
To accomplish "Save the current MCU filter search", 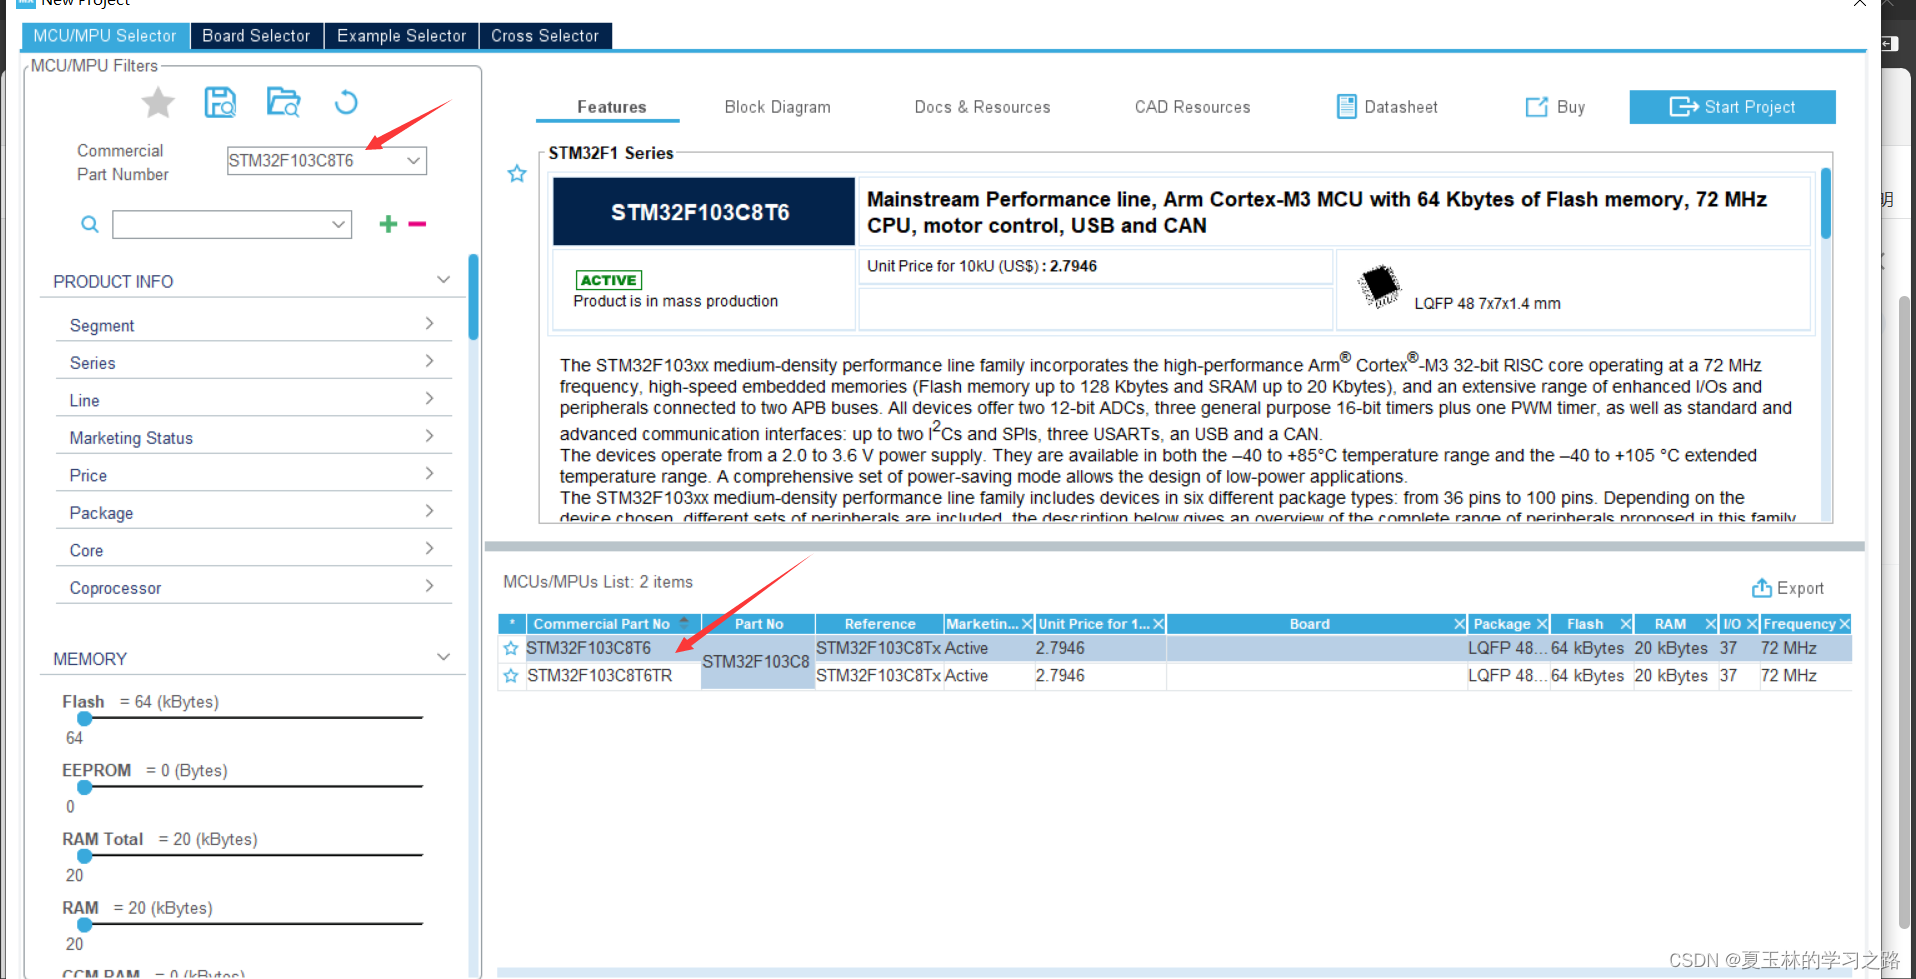I will 220,102.
